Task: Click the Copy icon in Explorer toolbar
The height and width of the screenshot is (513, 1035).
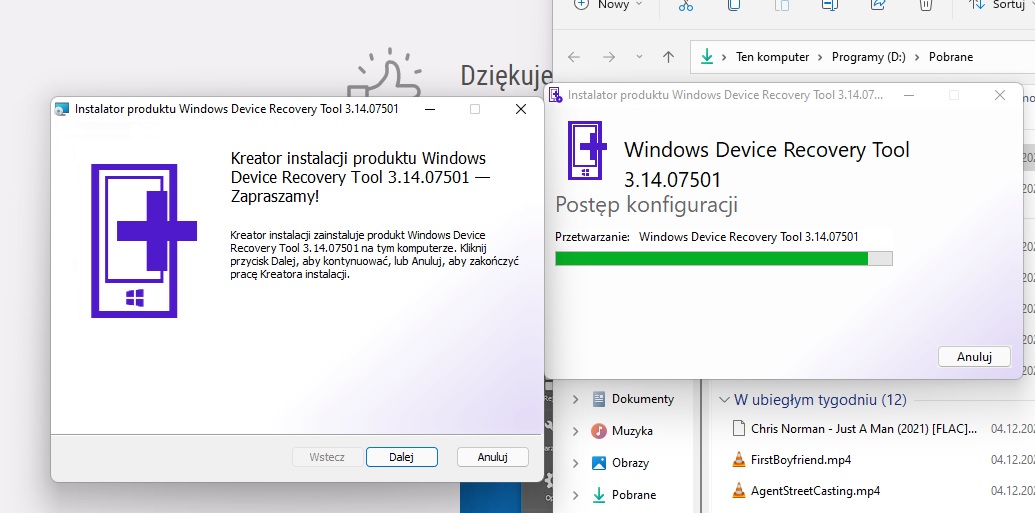Action: [734, 5]
